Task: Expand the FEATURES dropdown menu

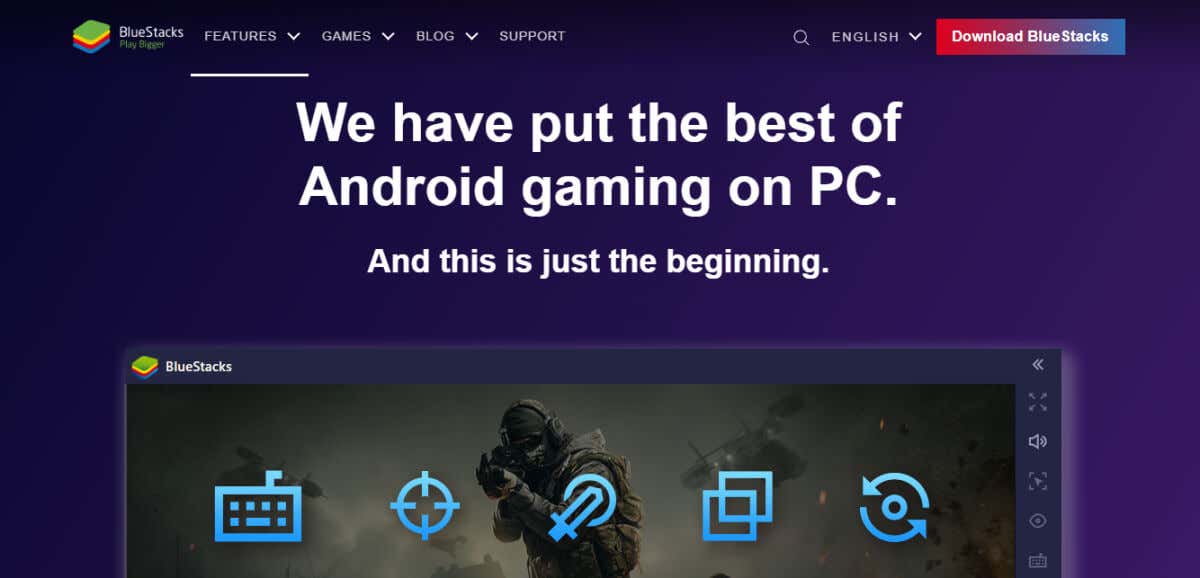Action: (252, 36)
